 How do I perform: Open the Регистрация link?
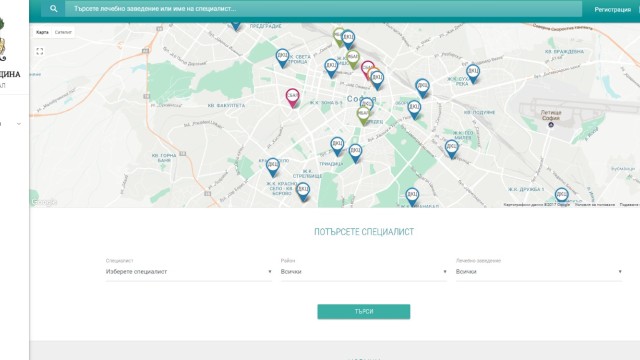pyautogui.click(x=612, y=9)
